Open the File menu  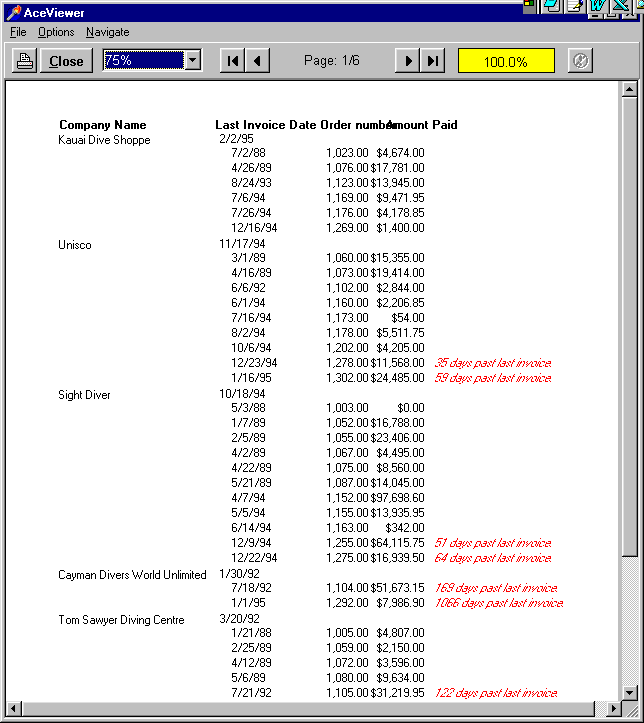point(18,32)
